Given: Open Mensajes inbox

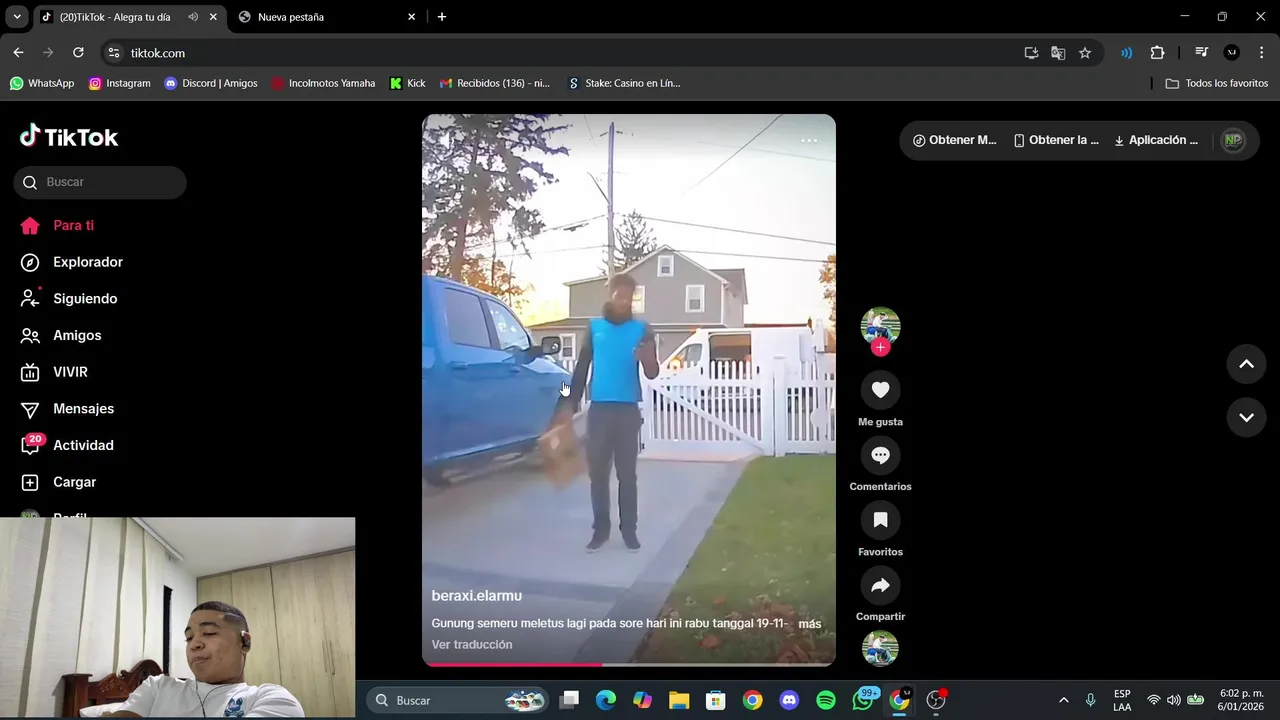Looking at the screenshot, I should tap(68, 409).
